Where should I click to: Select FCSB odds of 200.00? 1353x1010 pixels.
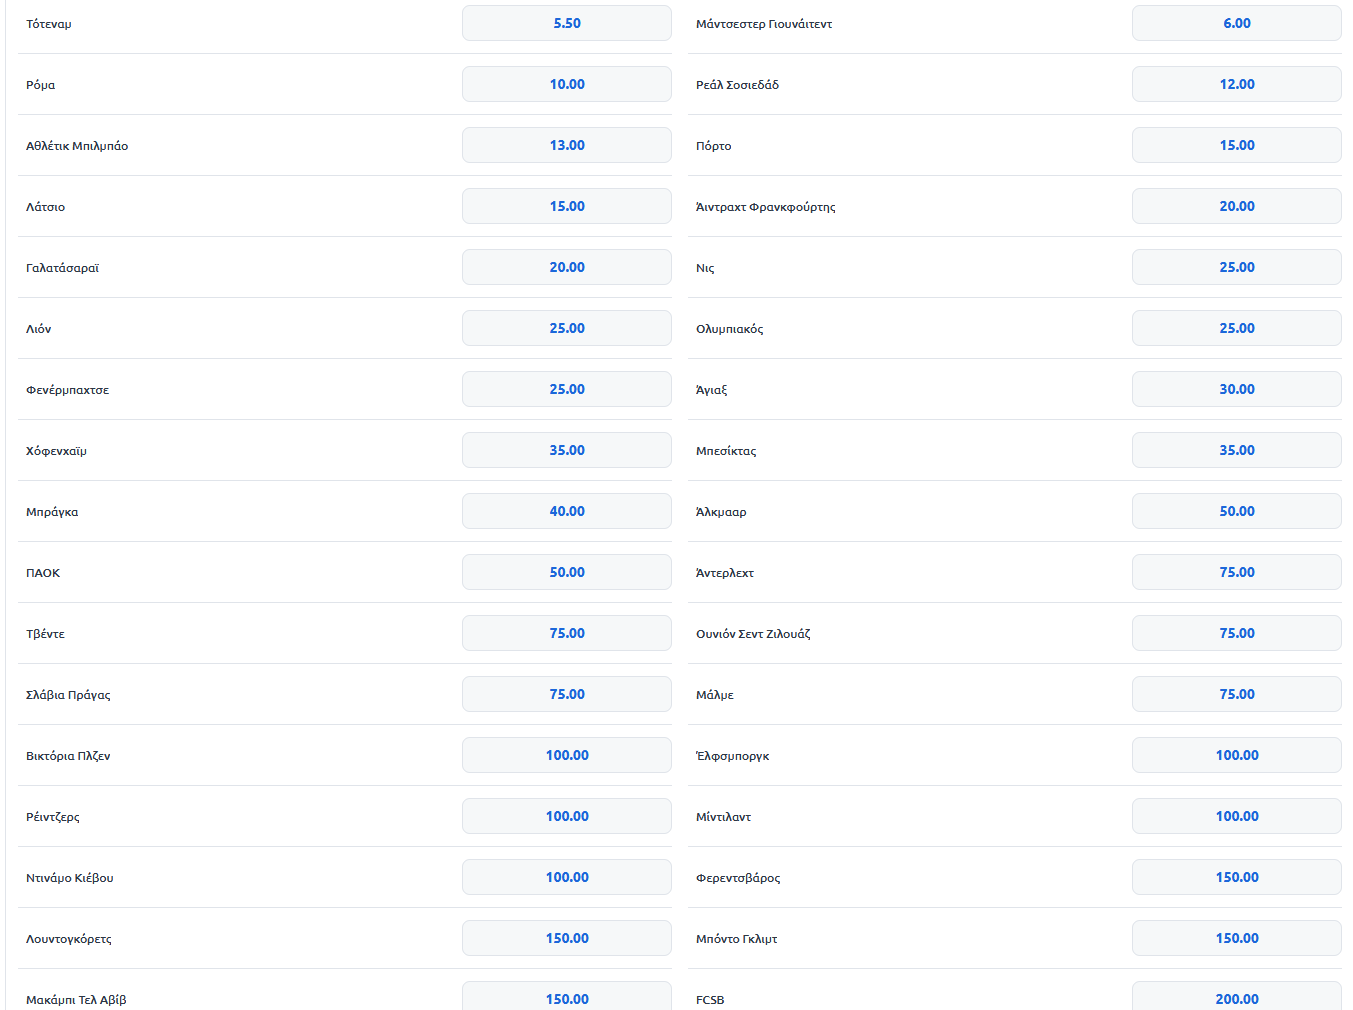pyautogui.click(x=1236, y=998)
